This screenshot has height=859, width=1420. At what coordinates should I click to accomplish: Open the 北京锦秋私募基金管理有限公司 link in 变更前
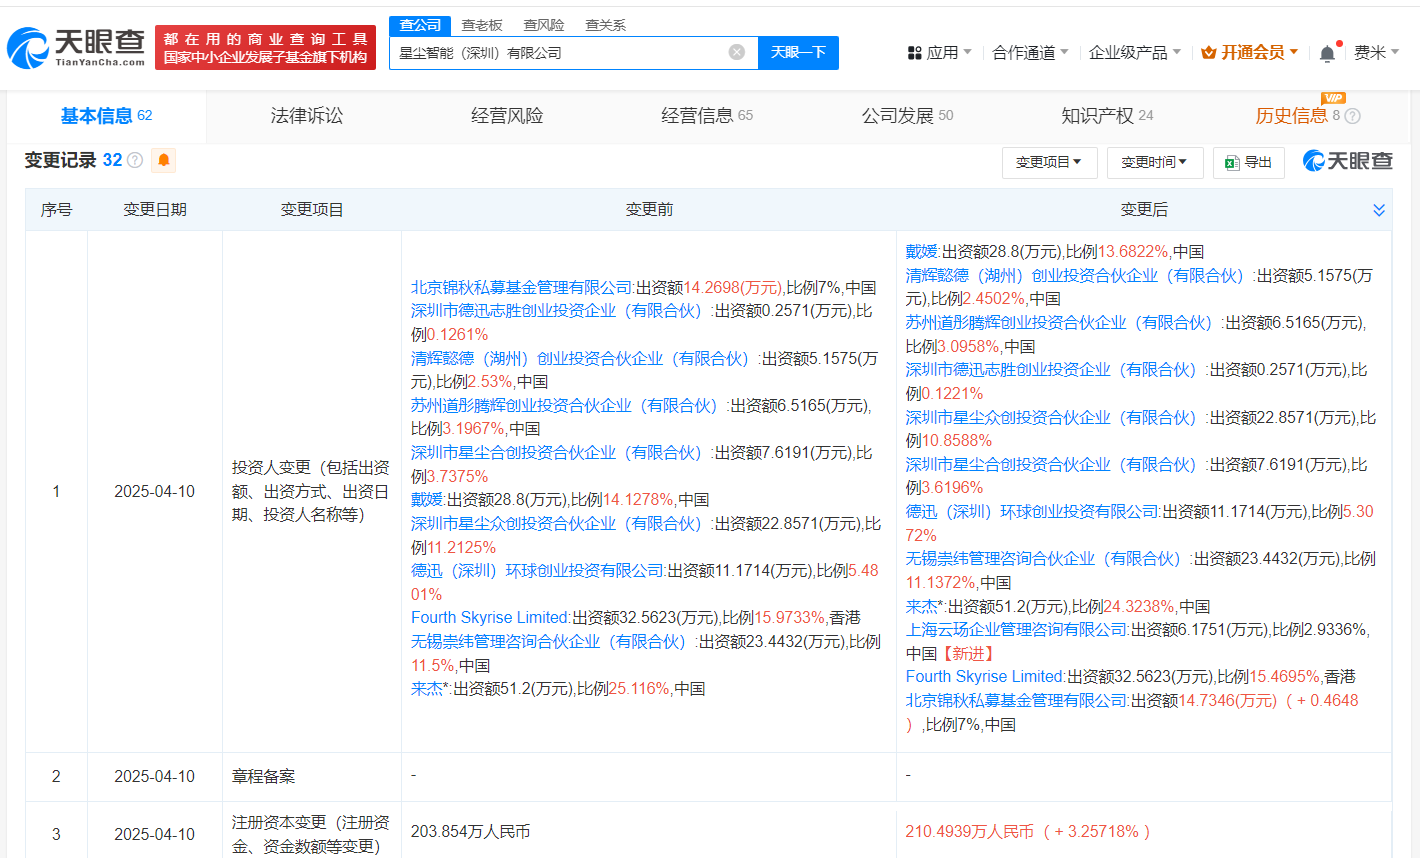pyautogui.click(x=521, y=288)
